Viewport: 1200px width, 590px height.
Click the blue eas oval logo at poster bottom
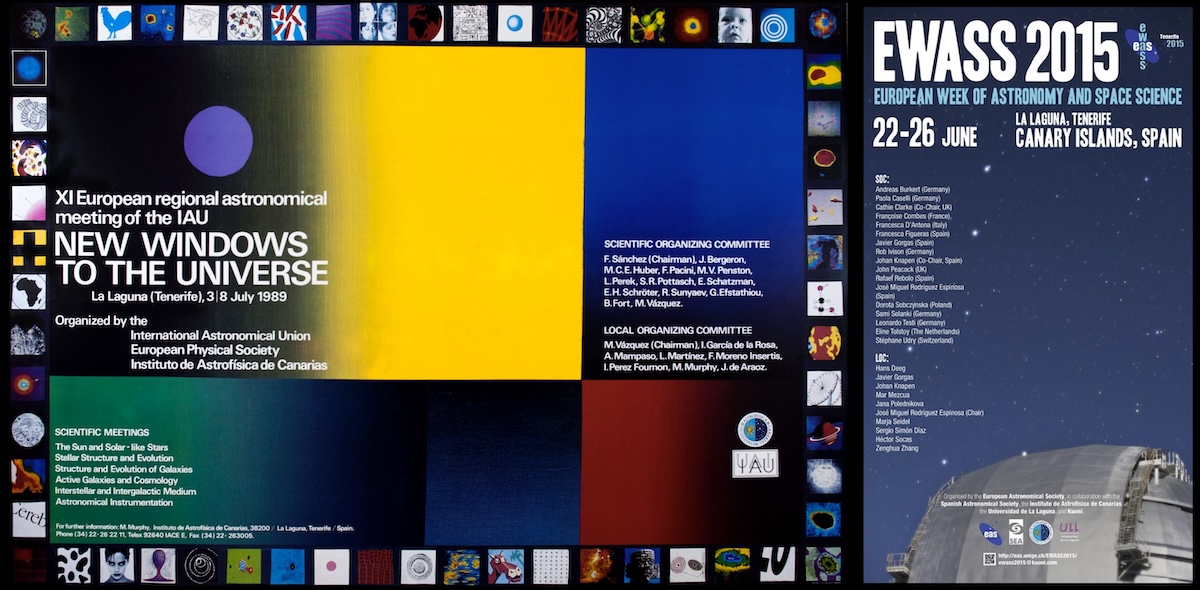pos(990,533)
